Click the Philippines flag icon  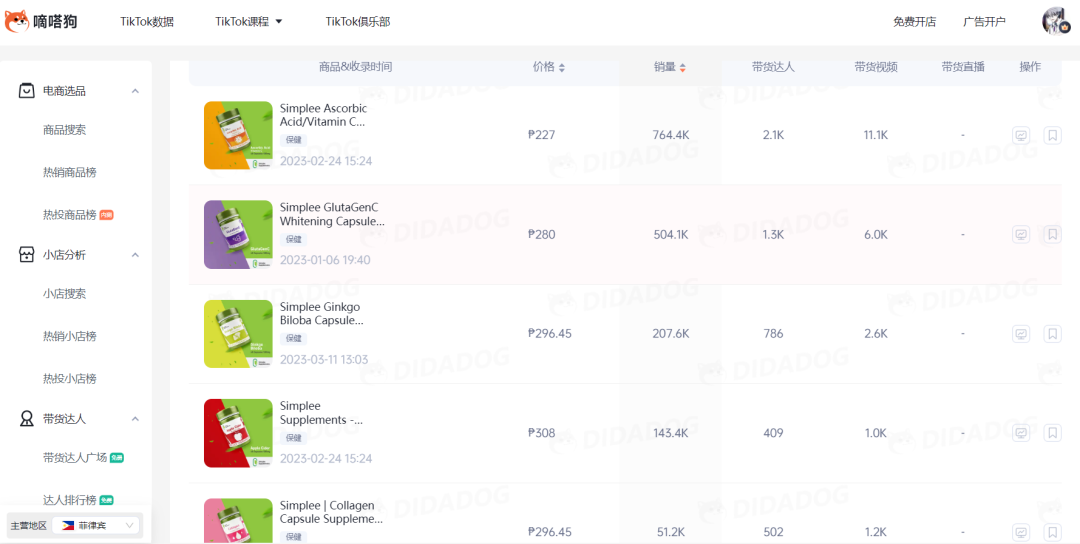(x=68, y=525)
